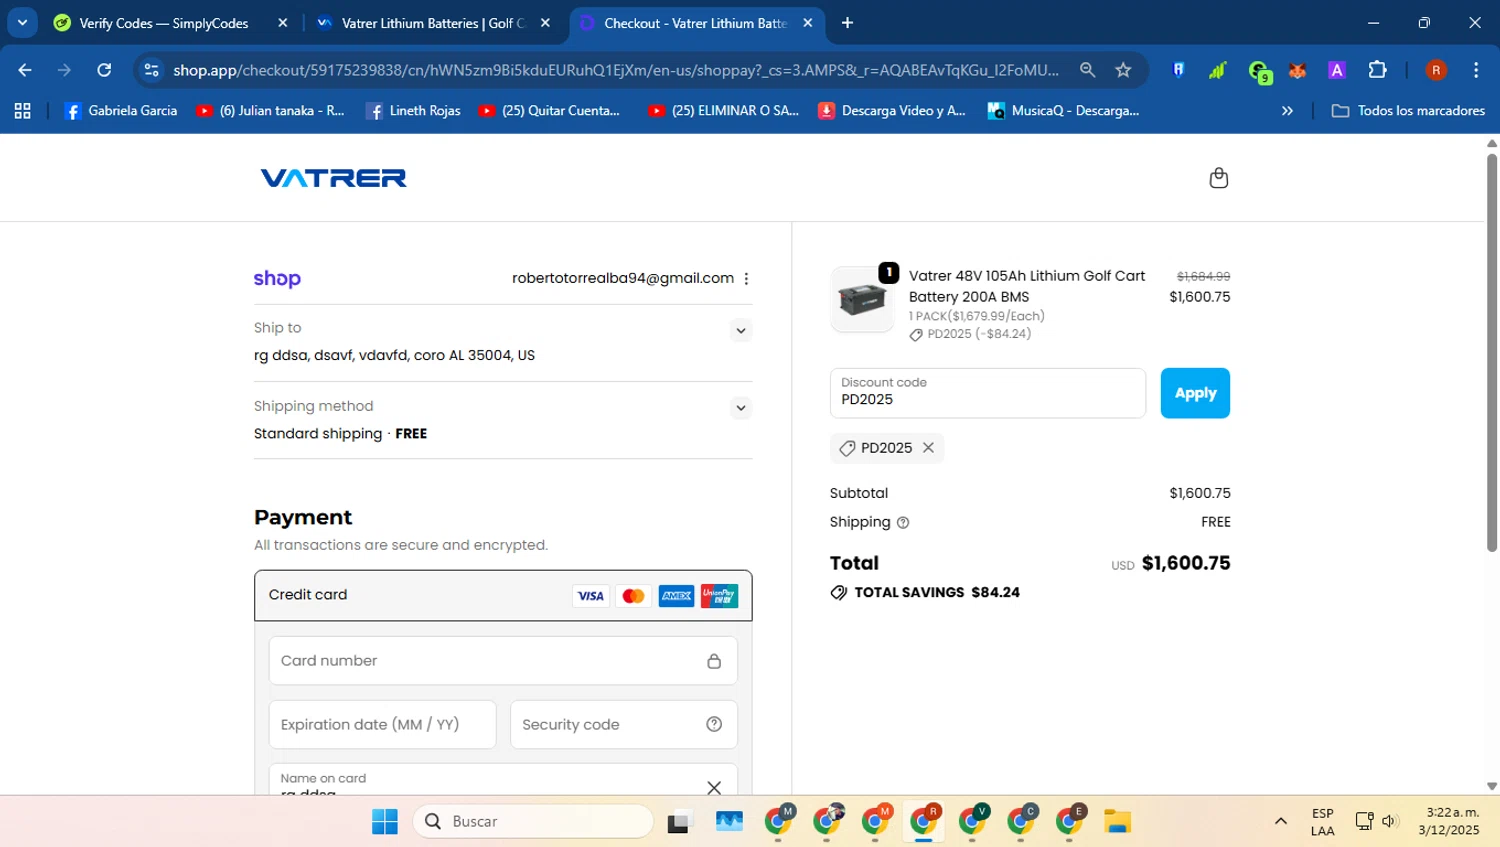Clear the Name on card field
1500x847 pixels.
[x=714, y=788]
